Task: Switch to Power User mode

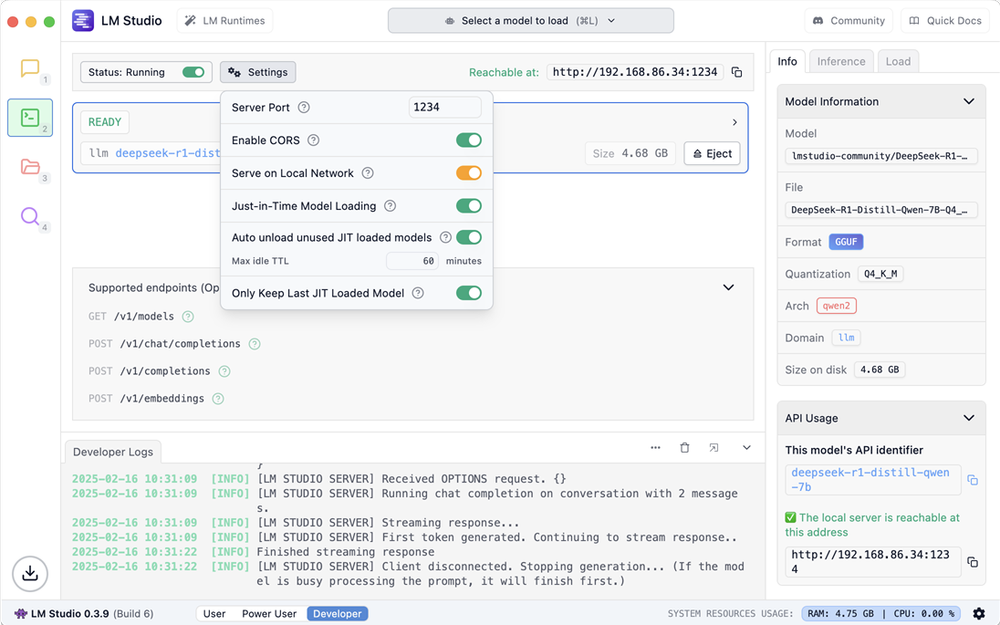Action: point(269,614)
